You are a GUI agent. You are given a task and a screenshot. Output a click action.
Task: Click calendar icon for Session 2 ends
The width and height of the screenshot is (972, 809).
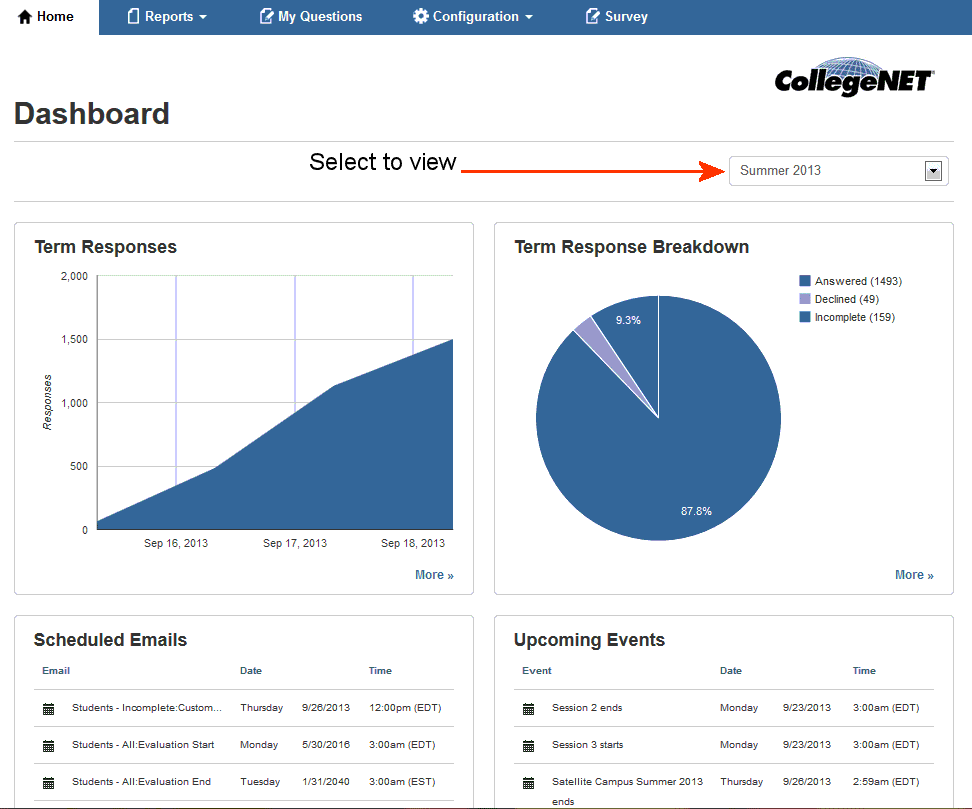tap(528, 709)
